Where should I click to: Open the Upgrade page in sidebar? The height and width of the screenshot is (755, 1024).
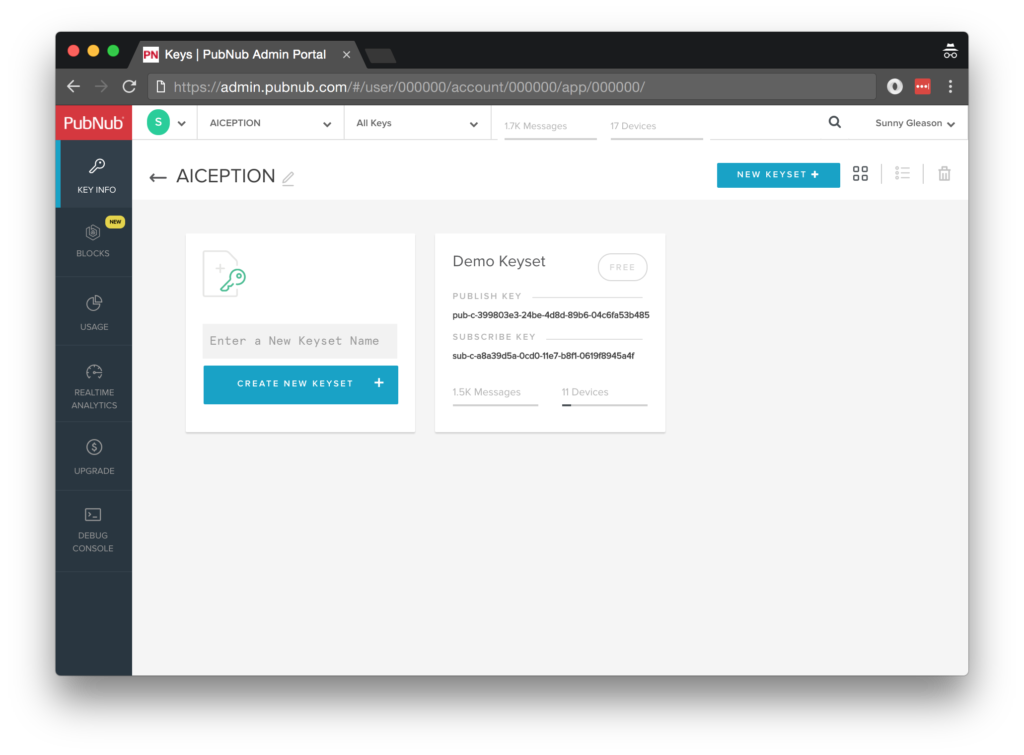[x=94, y=456]
